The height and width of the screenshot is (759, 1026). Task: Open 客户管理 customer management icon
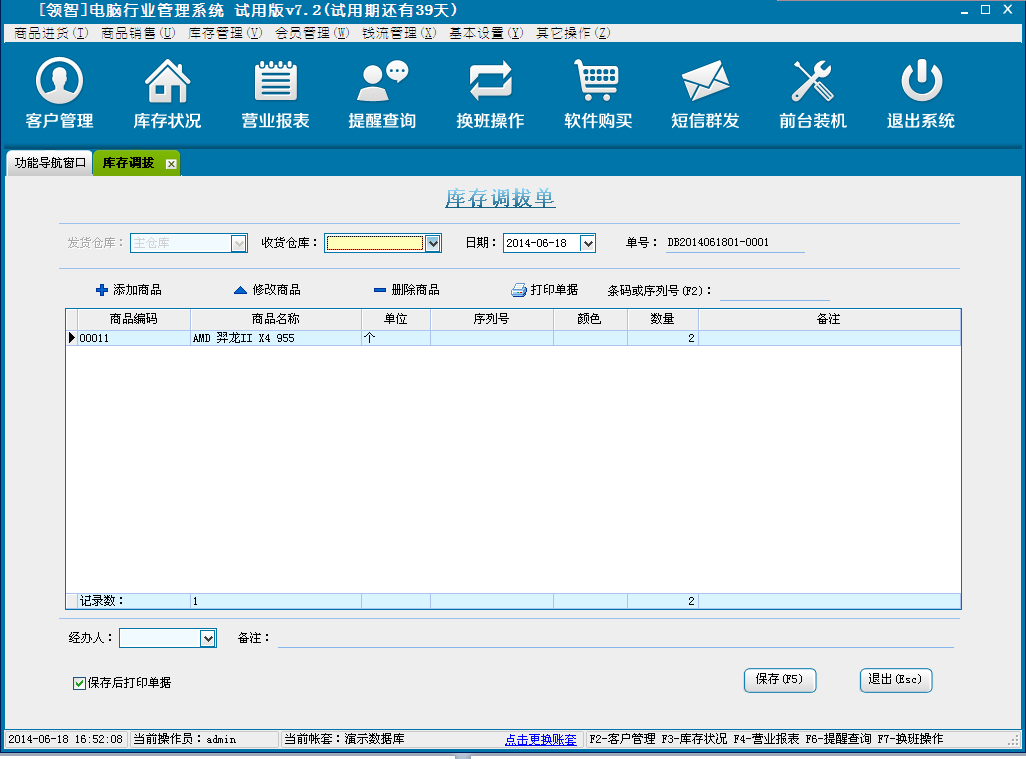59,82
